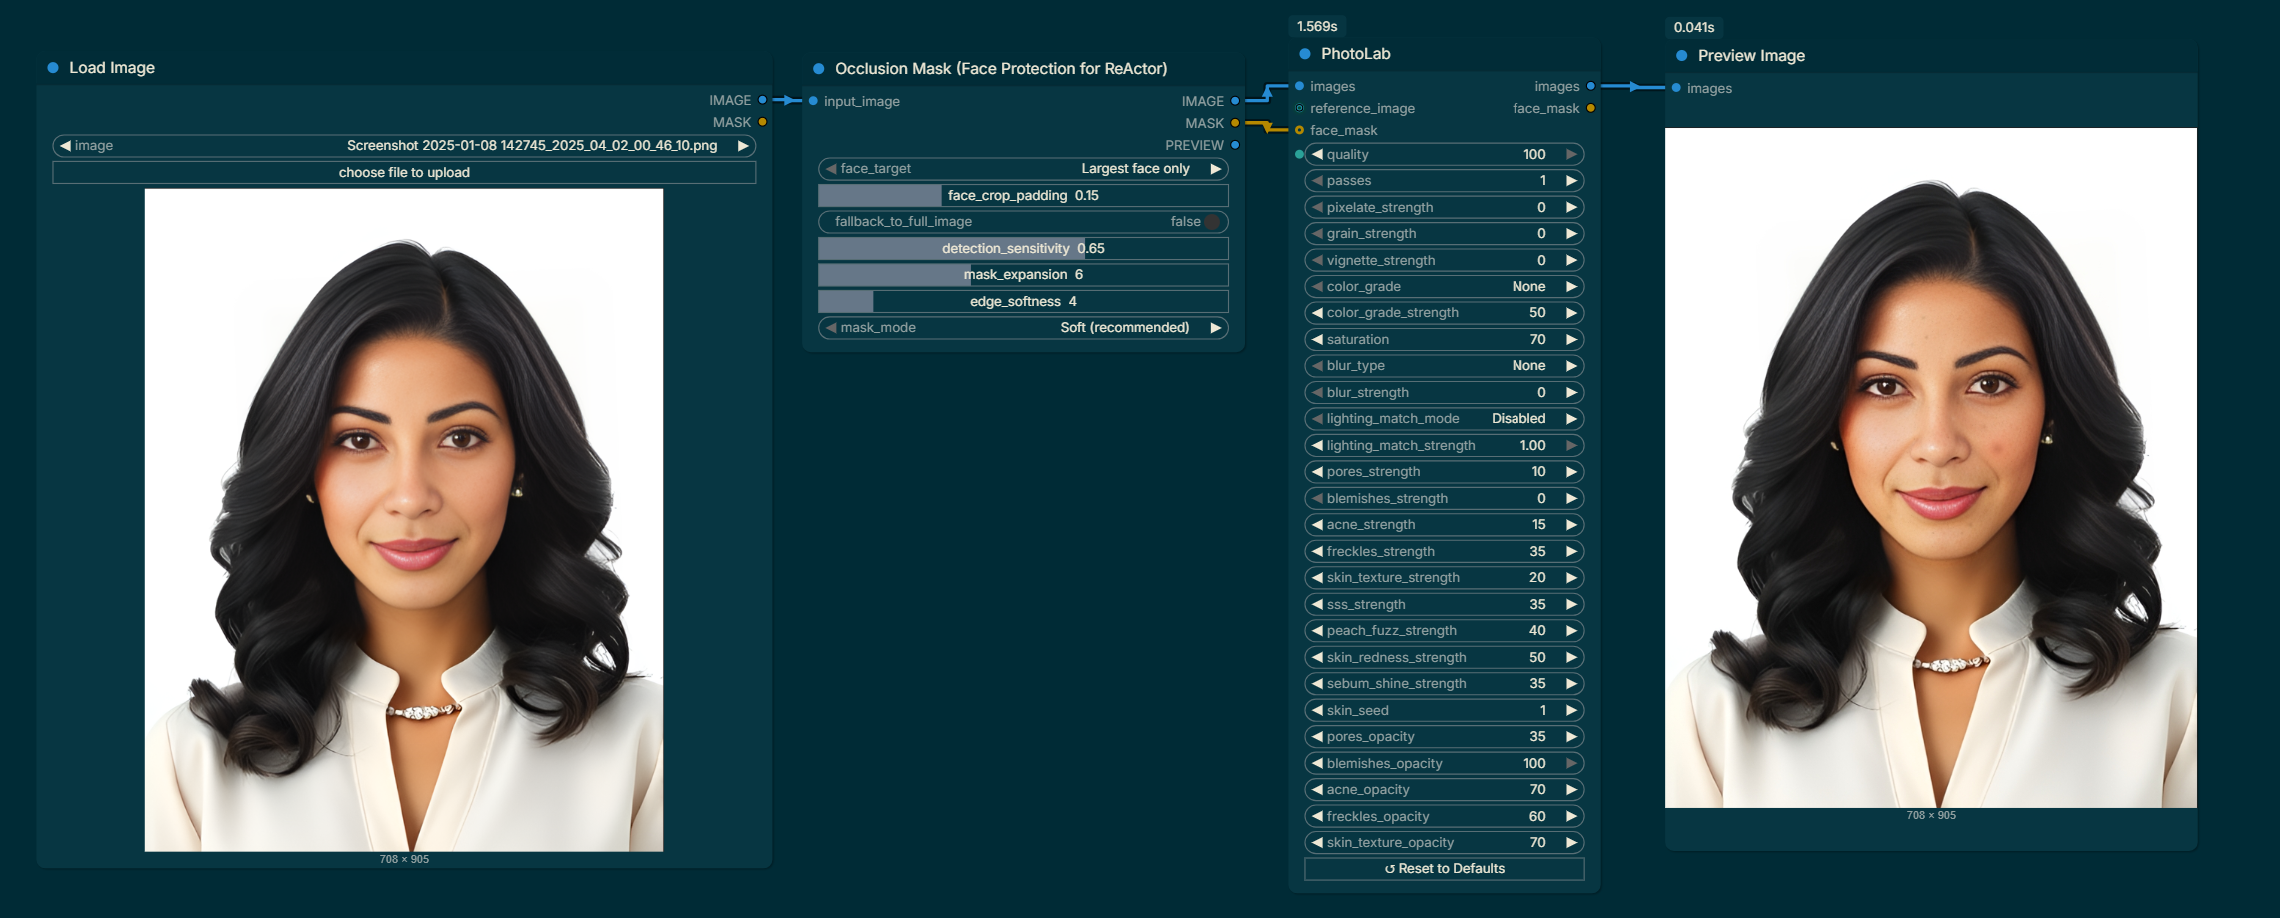Next face_target option right arrow
This screenshot has width=2280, height=918.
(1215, 169)
